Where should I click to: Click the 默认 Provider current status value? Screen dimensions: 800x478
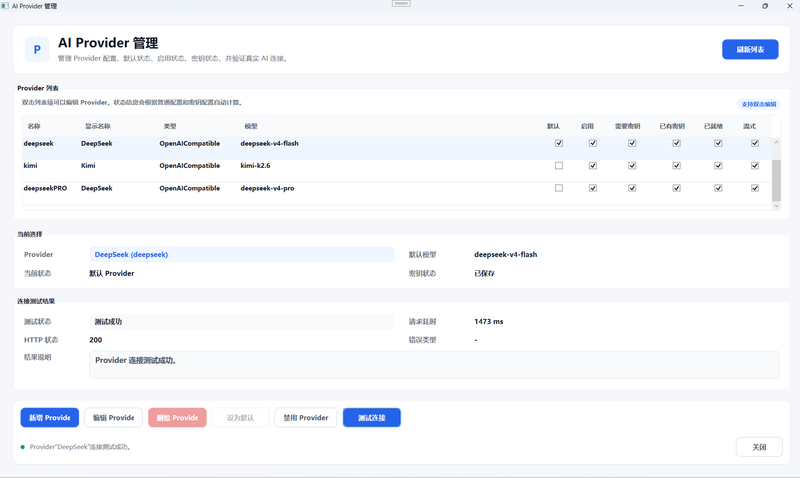tap(112, 273)
